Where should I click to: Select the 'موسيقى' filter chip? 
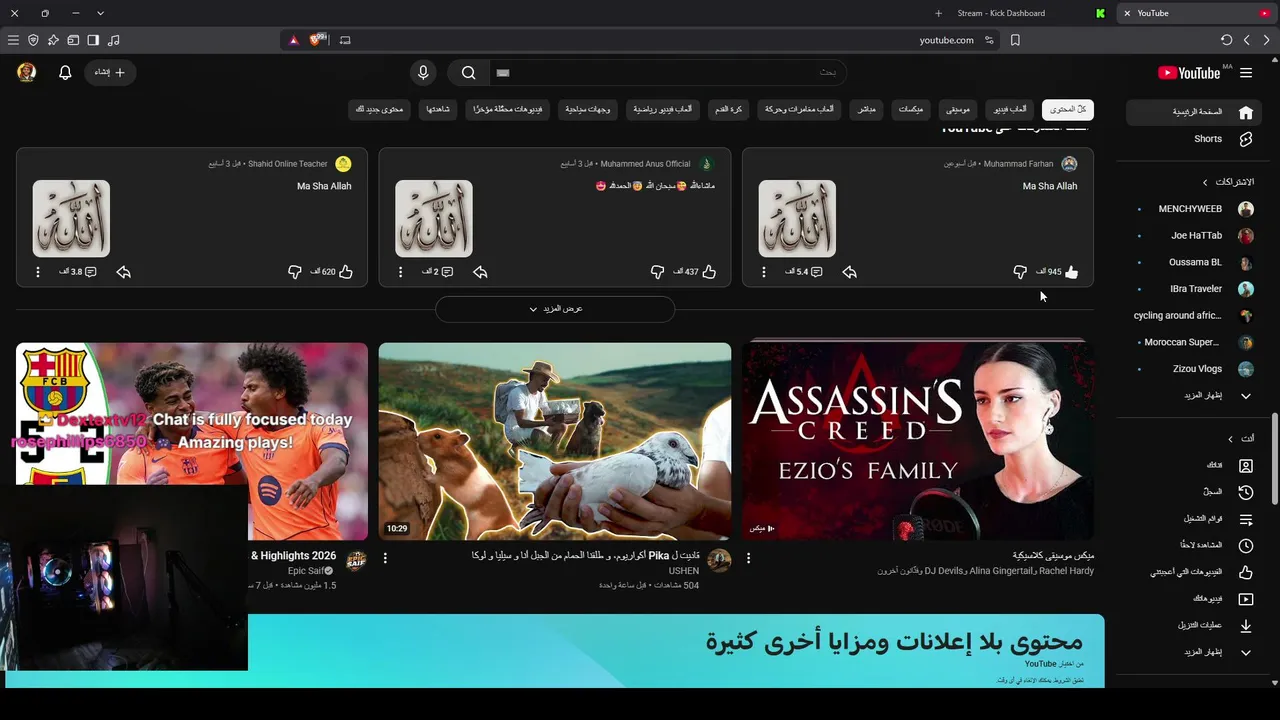click(x=958, y=109)
